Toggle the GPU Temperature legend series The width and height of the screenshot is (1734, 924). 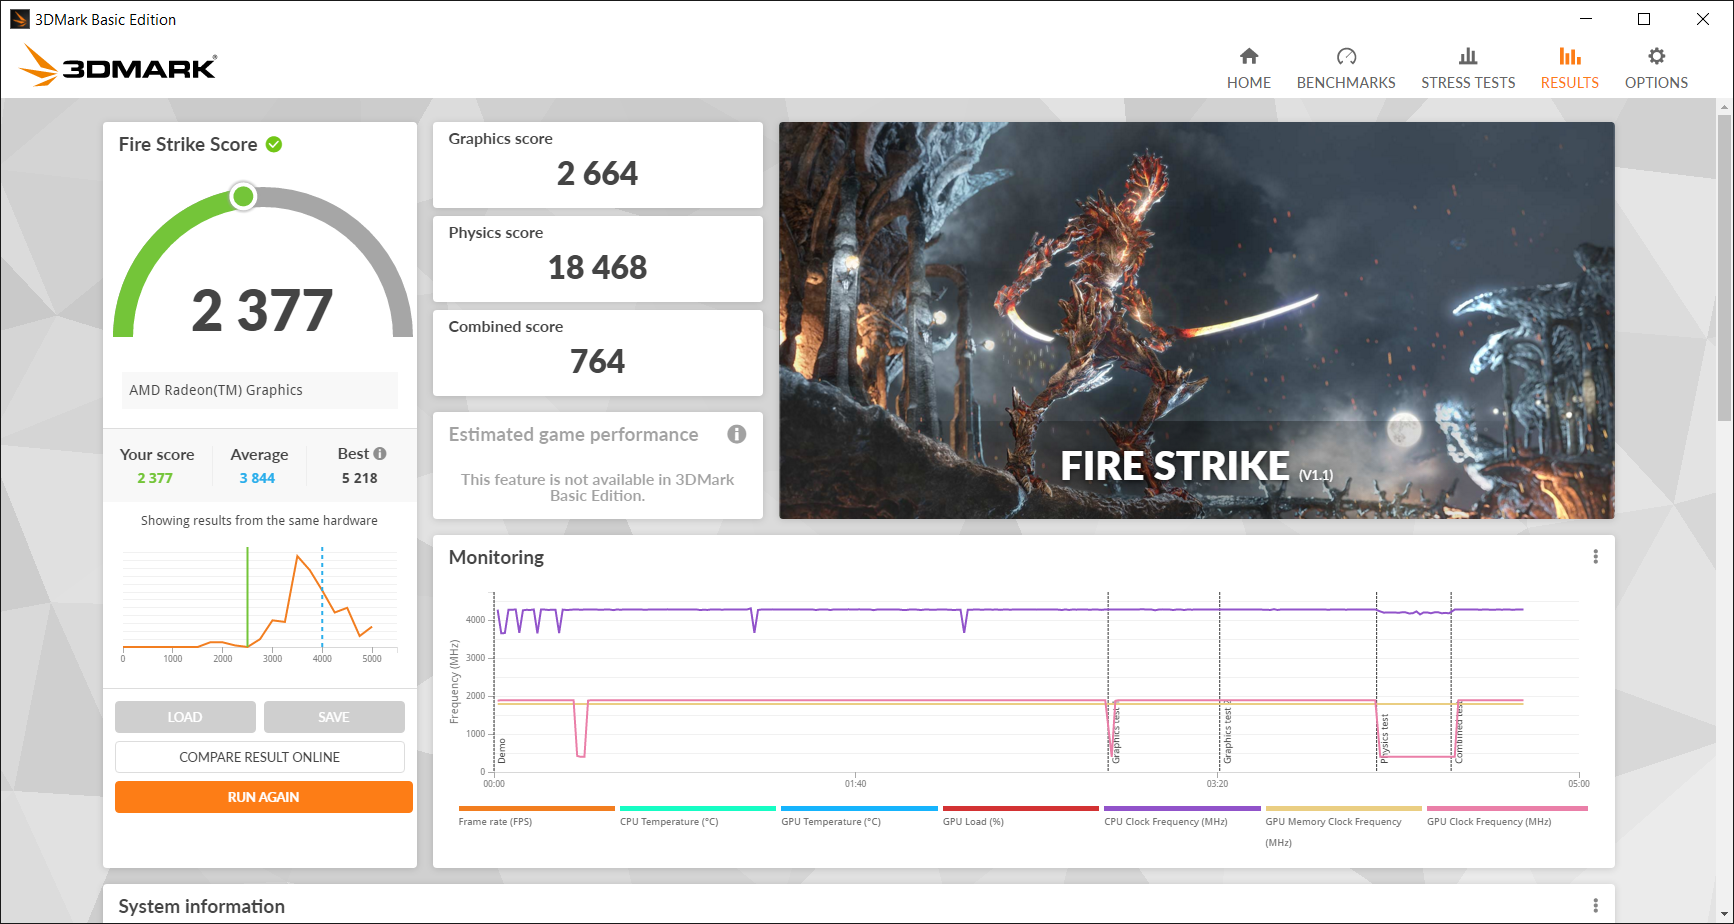(x=859, y=816)
